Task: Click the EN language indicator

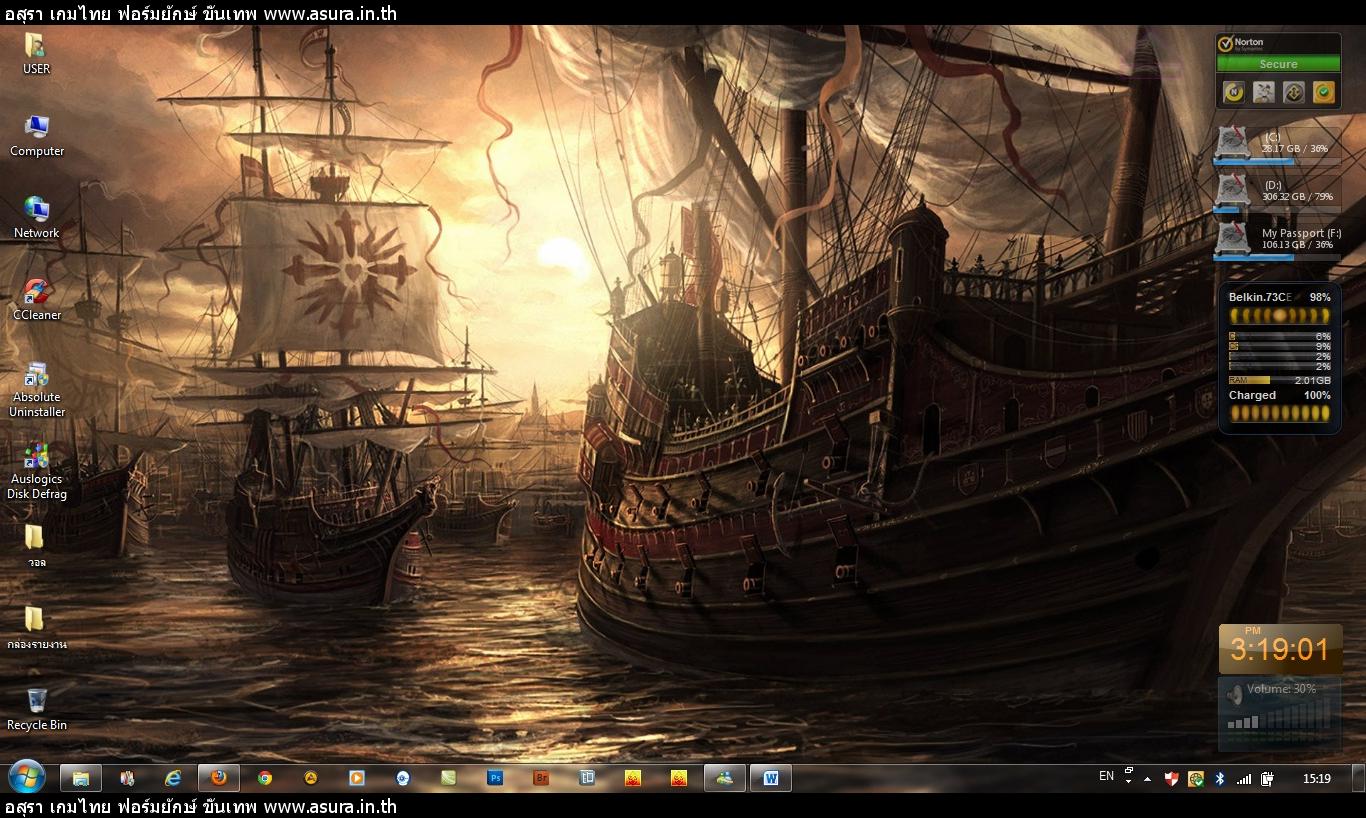Action: point(1106,776)
